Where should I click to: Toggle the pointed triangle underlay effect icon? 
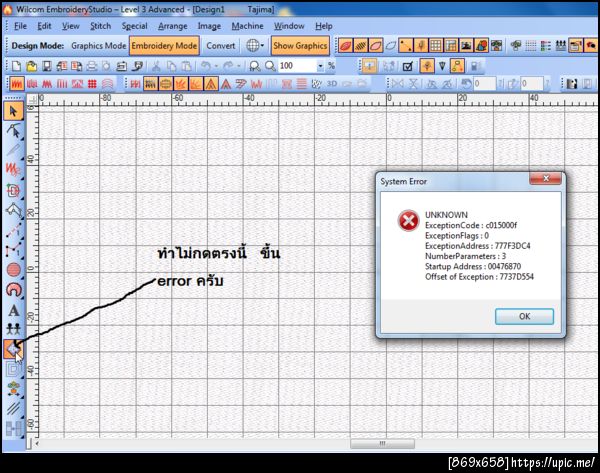pos(211,84)
